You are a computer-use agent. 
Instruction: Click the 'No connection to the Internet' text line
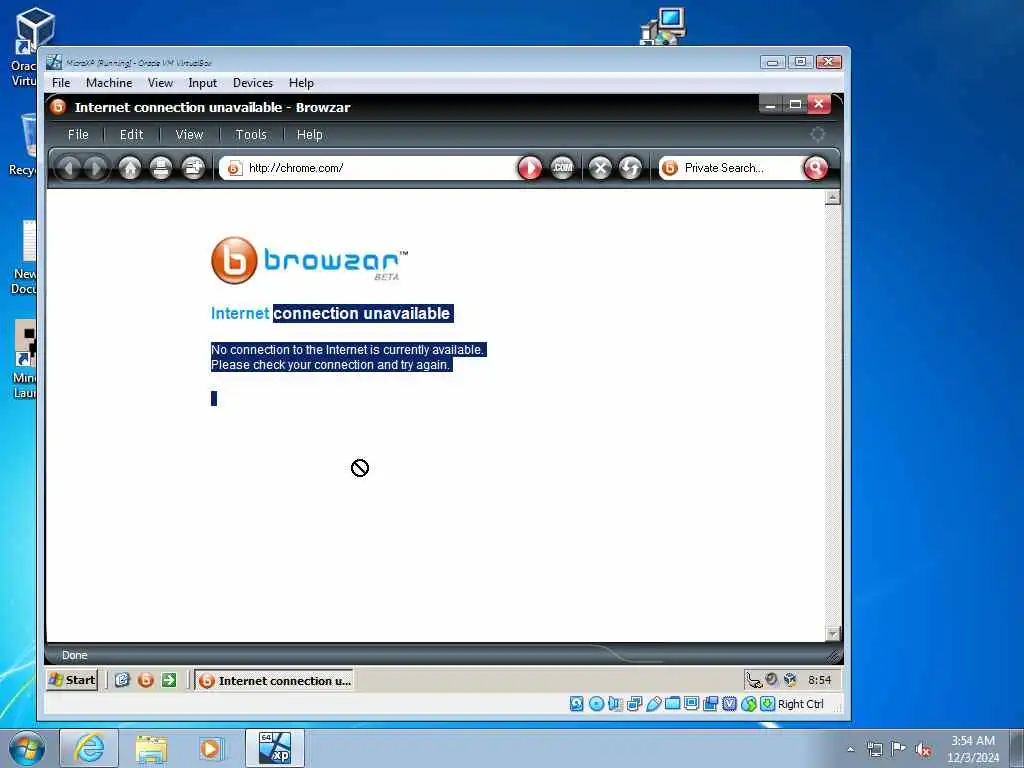point(347,350)
